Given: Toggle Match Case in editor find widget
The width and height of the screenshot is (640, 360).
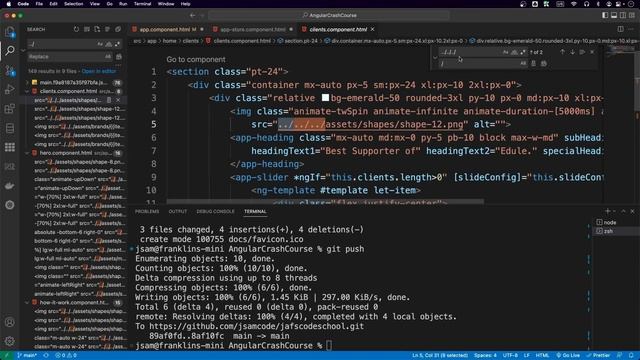Looking at the screenshot, I should click(x=505, y=52).
